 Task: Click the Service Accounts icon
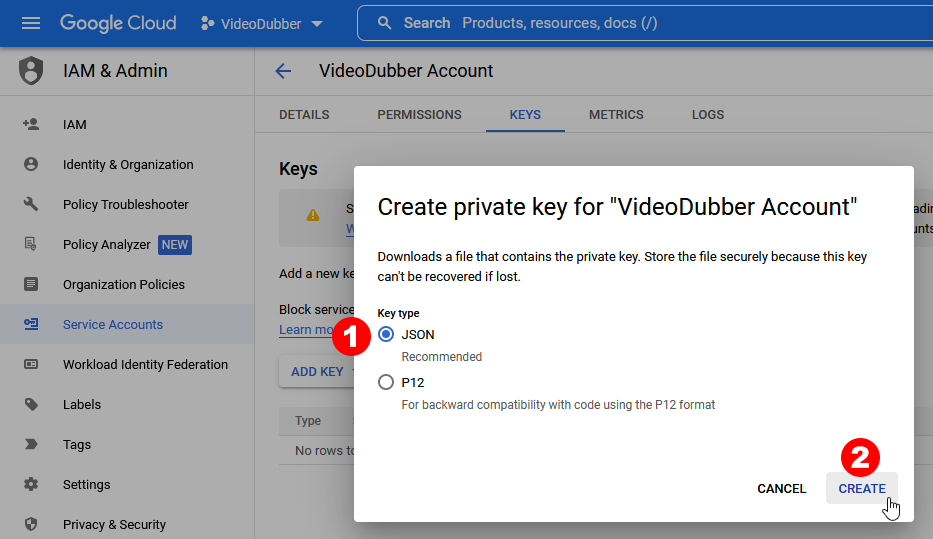31,324
